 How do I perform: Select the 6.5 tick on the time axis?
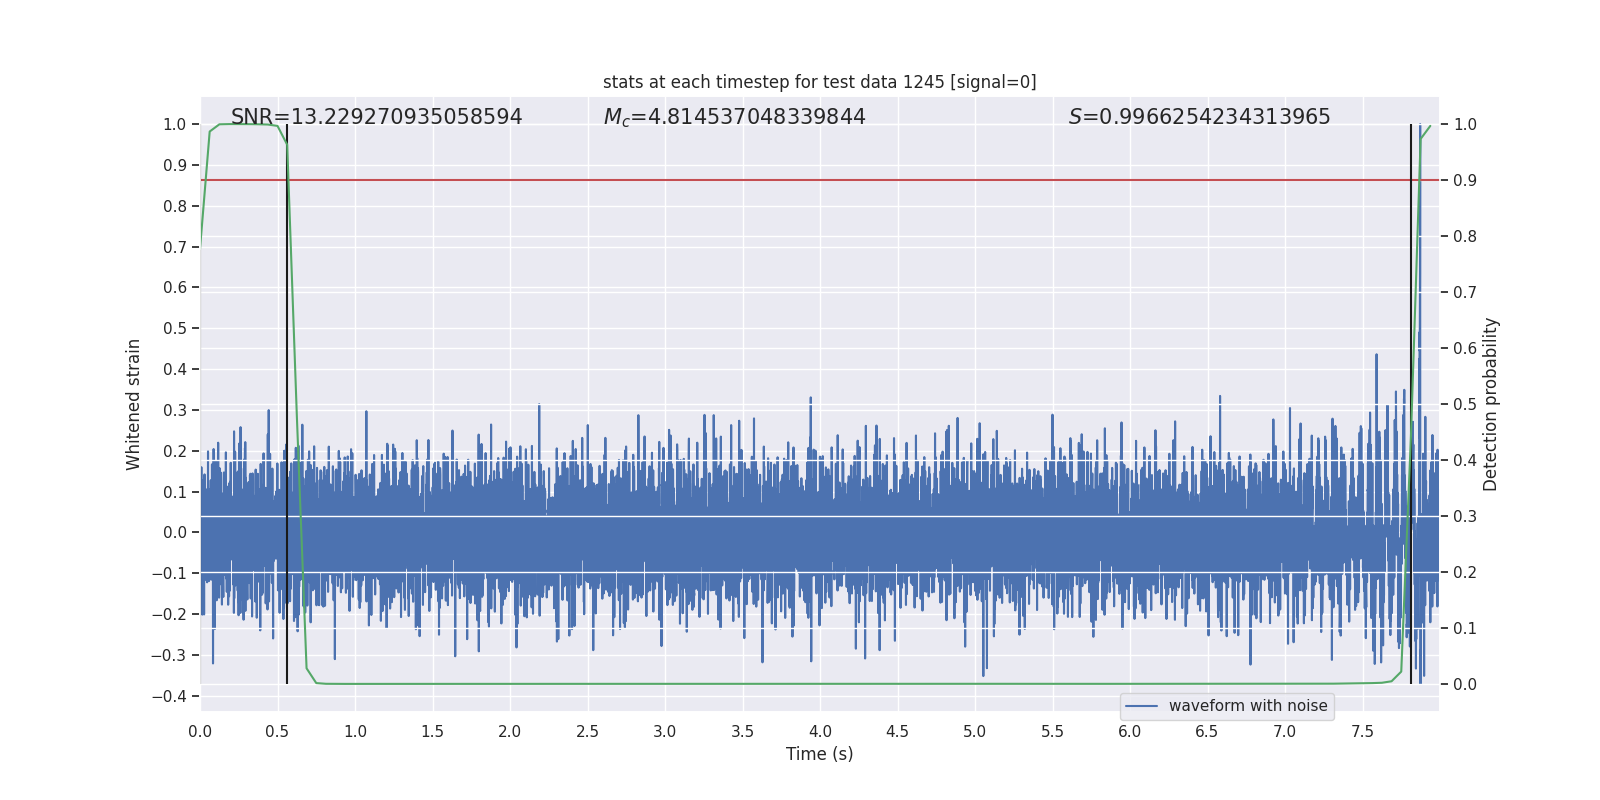coord(1207,731)
